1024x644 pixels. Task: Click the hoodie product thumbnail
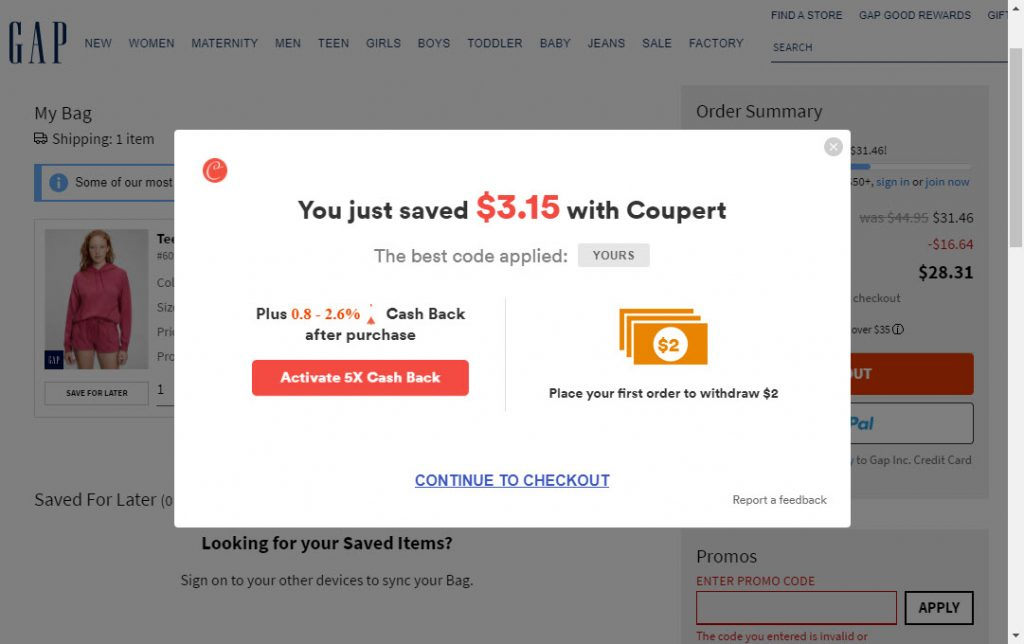point(97,299)
